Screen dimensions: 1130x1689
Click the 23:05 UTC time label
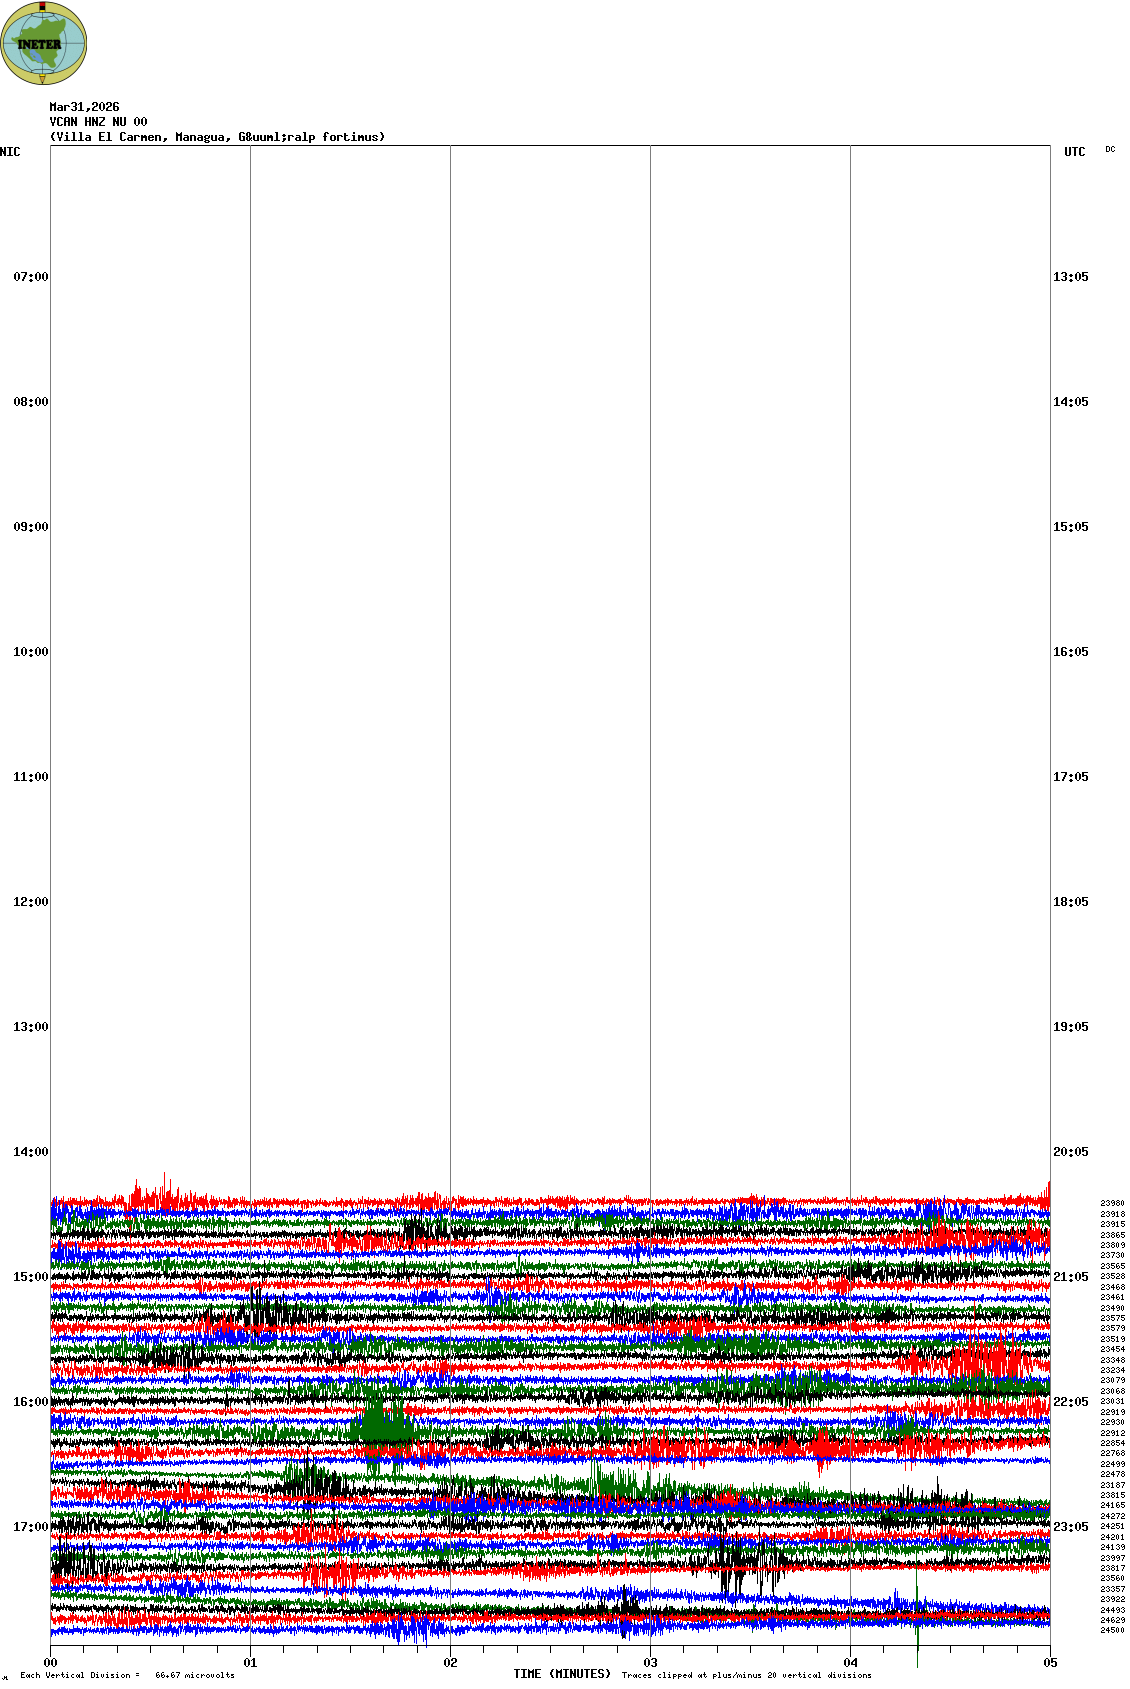point(1070,1527)
